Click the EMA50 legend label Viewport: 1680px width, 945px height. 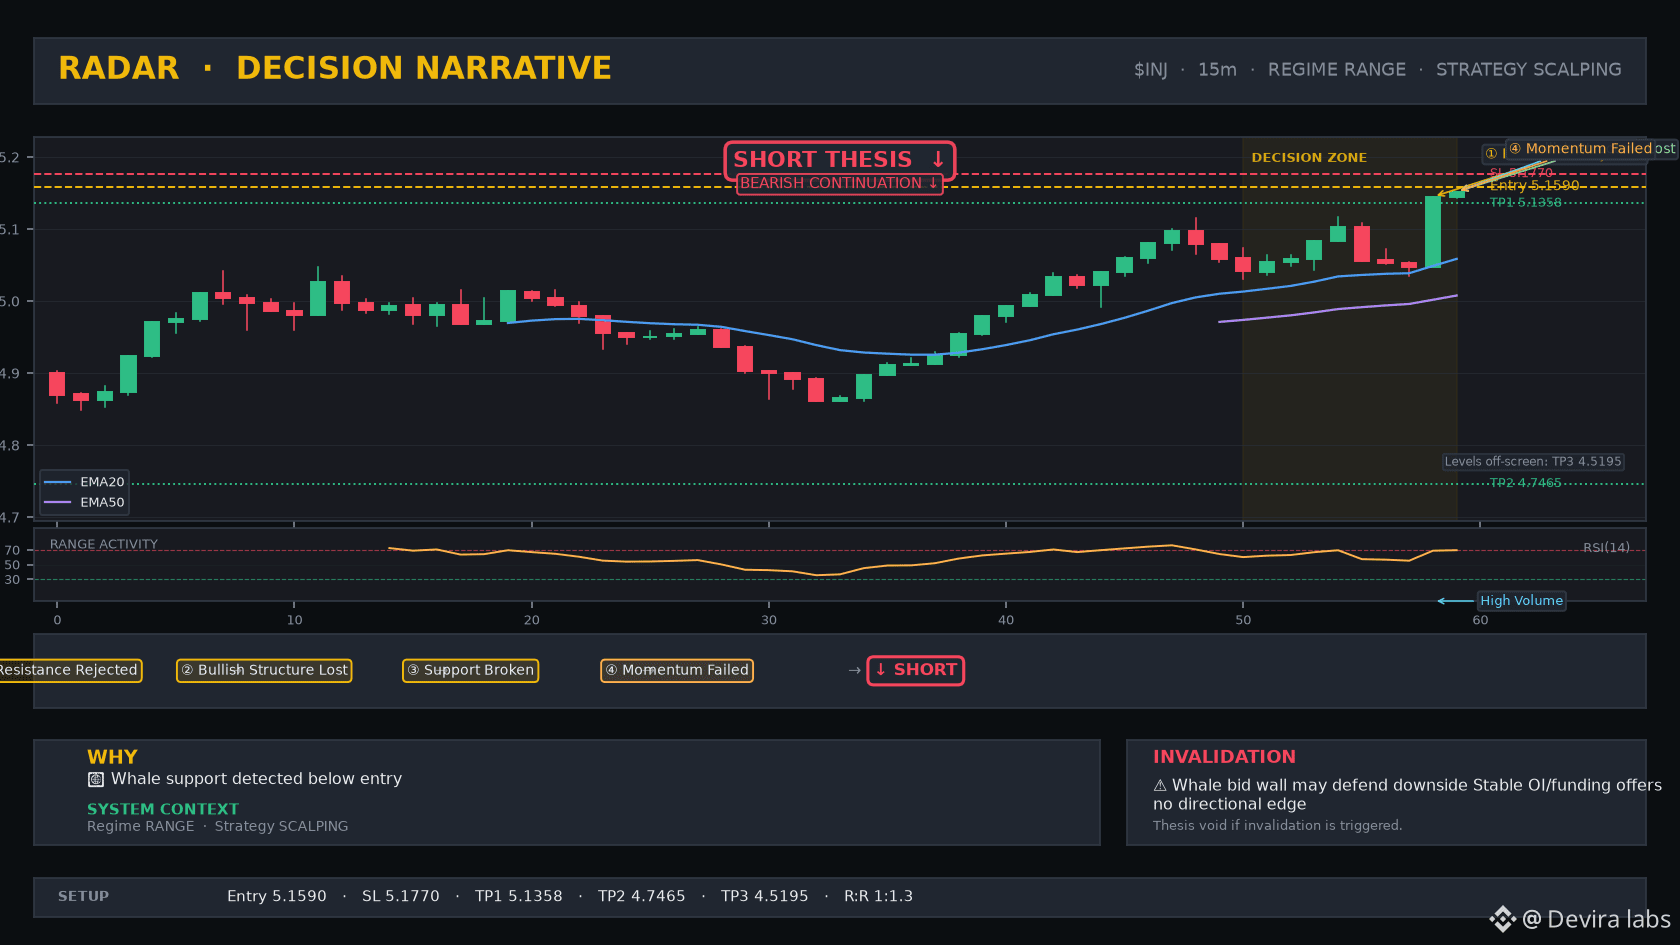[x=102, y=502]
